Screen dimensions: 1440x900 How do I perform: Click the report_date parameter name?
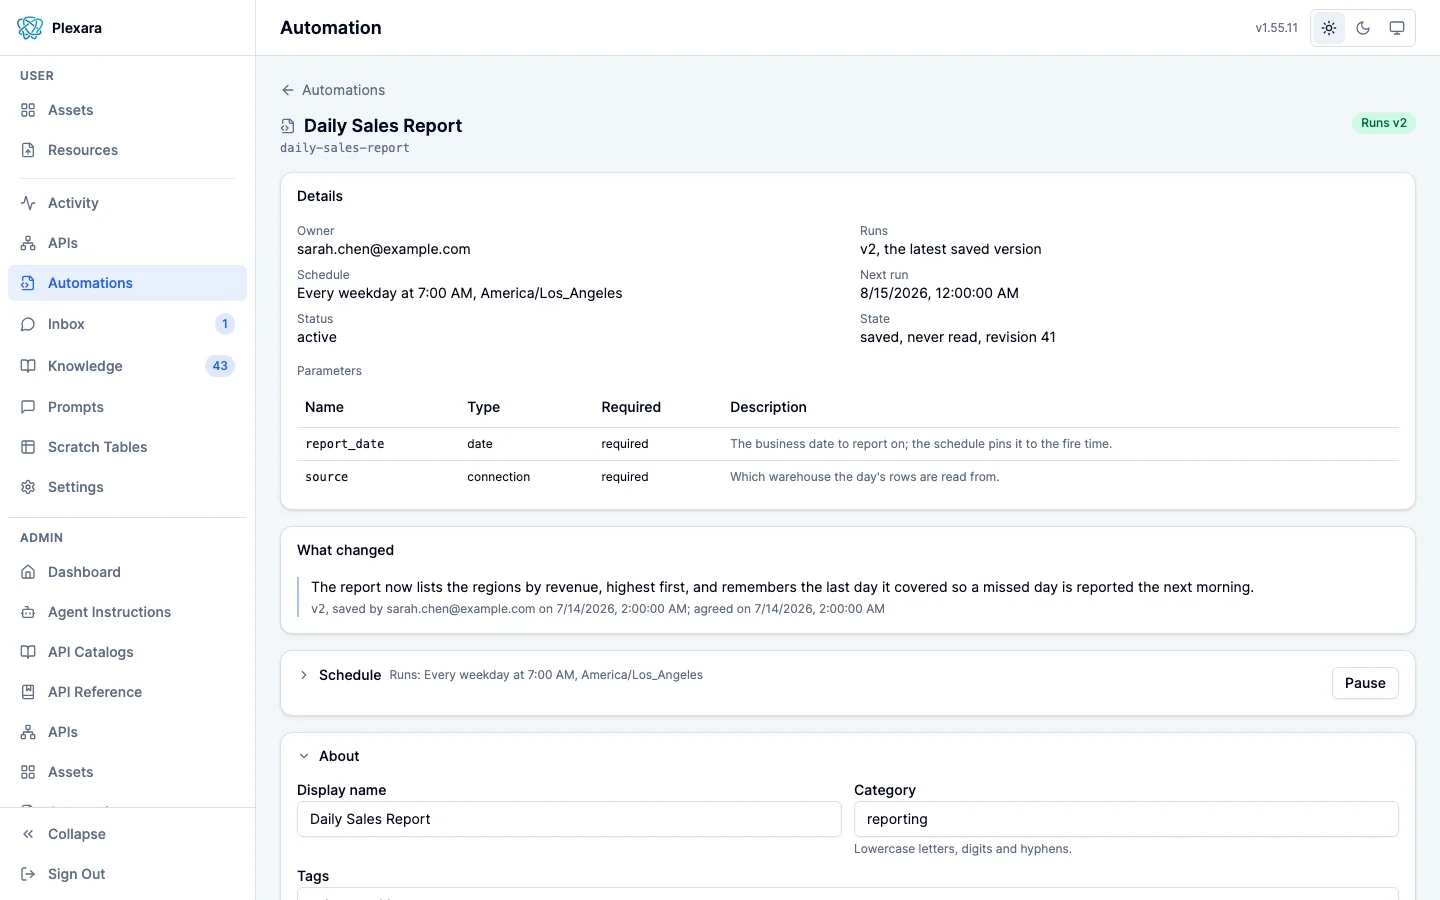(x=345, y=444)
